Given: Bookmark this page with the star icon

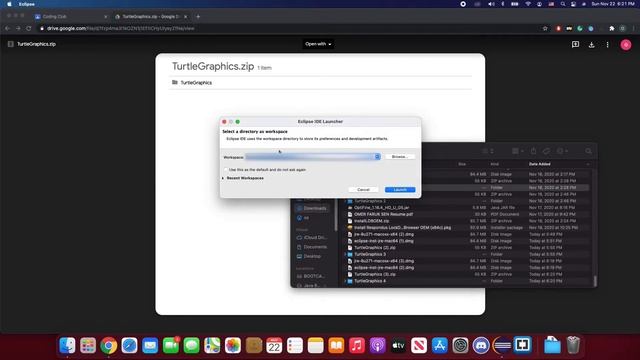Looking at the screenshot, I should pos(545,29).
